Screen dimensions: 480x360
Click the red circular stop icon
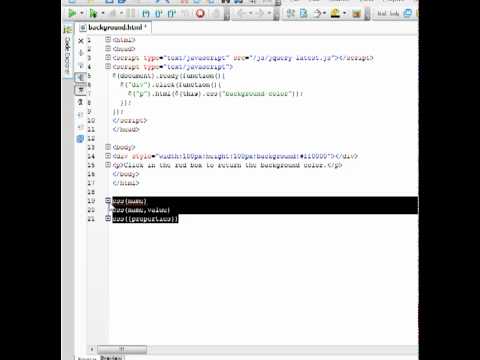coord(200,13)
